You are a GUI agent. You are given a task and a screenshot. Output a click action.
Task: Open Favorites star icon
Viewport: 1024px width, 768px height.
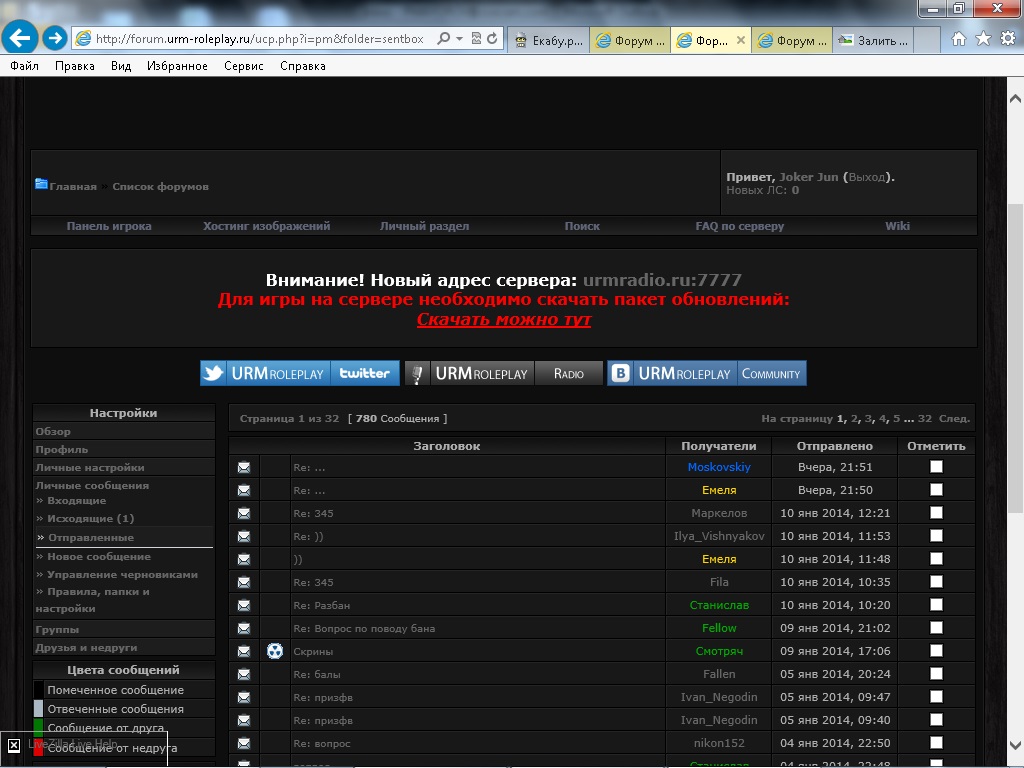coord(983,39)
